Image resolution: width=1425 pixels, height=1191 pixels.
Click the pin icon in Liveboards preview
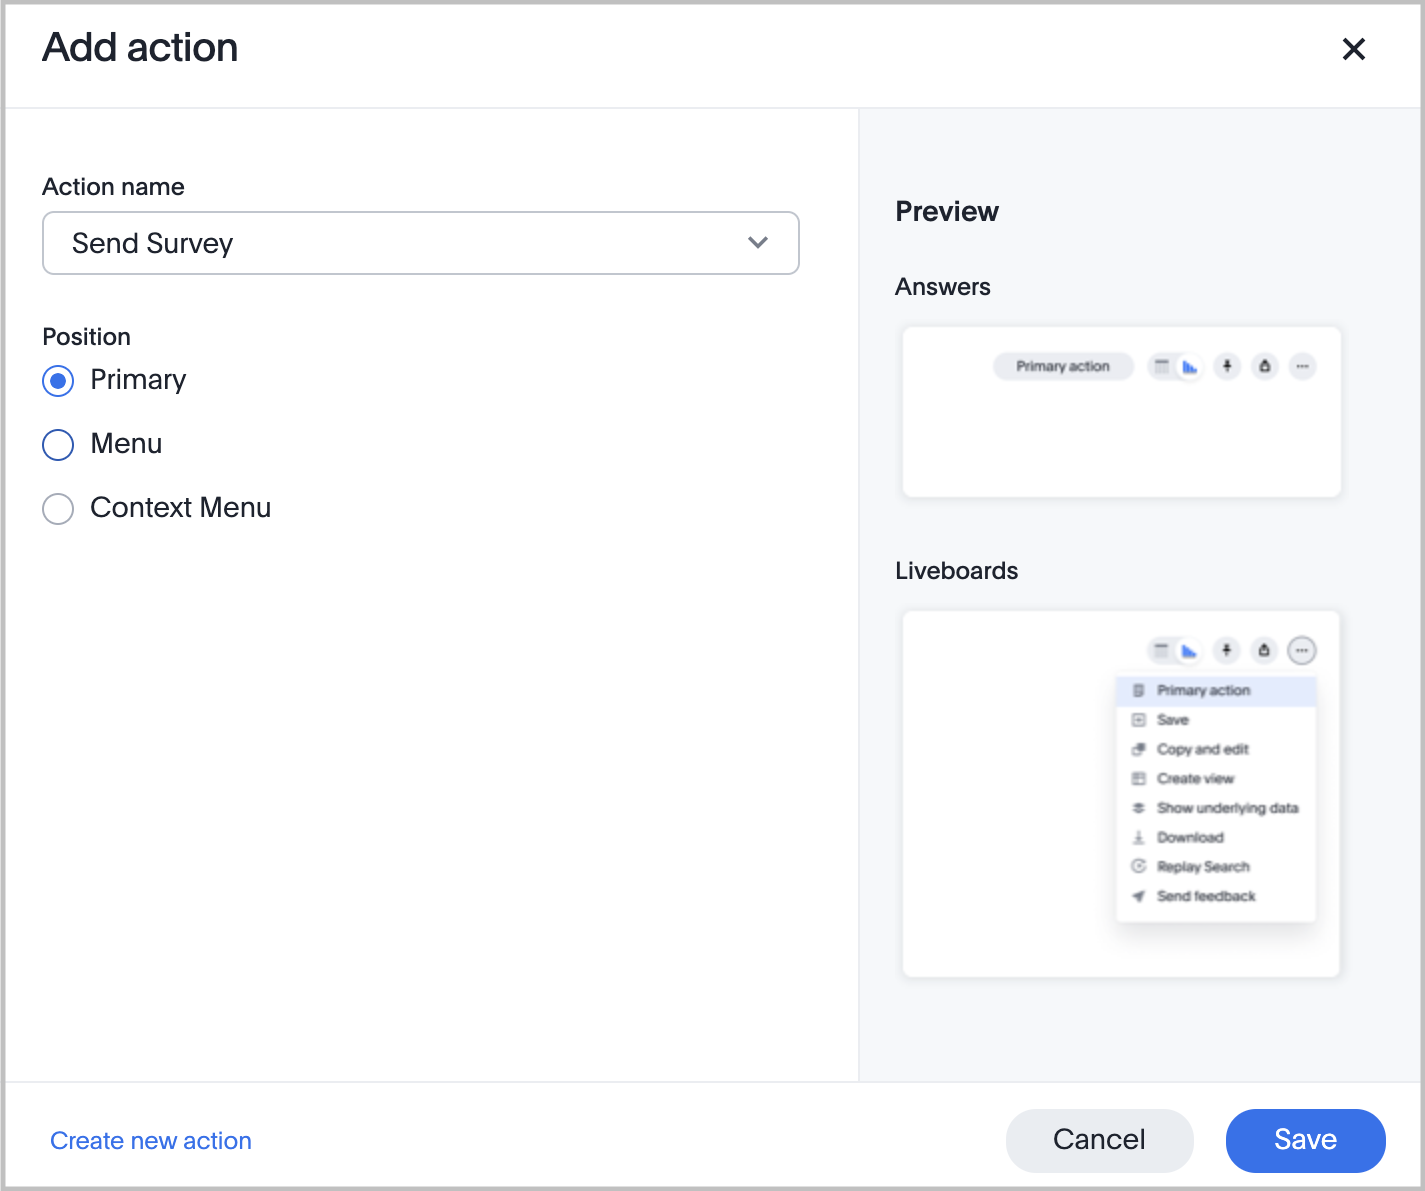click(x=1226, y=650)
